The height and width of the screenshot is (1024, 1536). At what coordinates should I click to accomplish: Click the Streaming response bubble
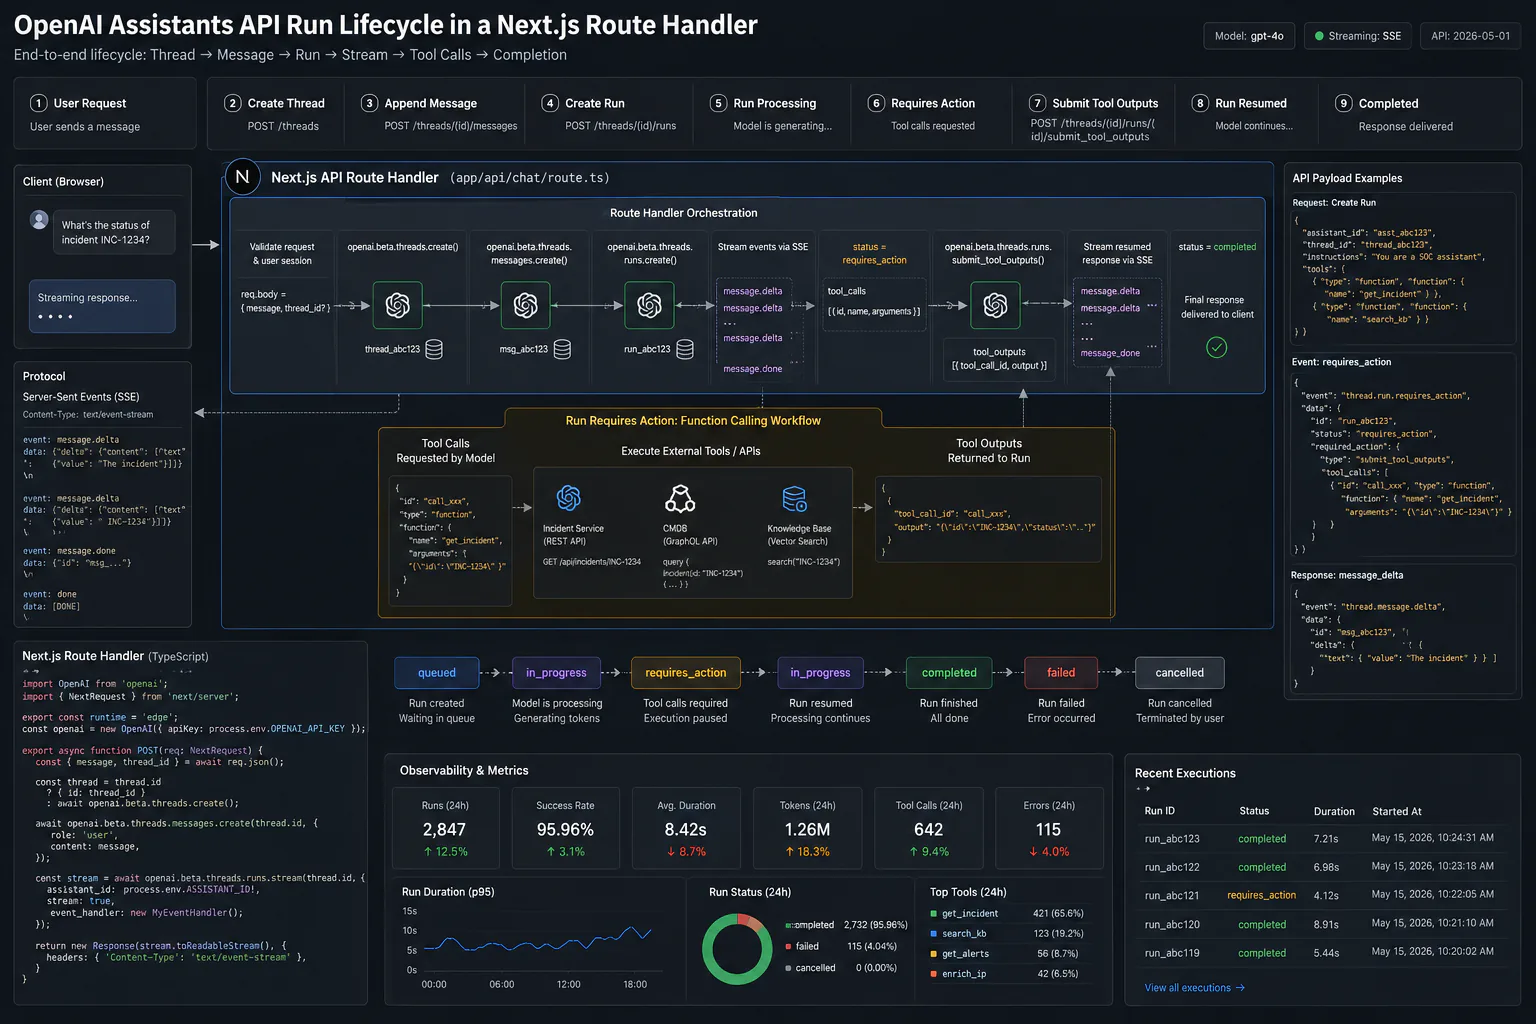tap(102, 306)
